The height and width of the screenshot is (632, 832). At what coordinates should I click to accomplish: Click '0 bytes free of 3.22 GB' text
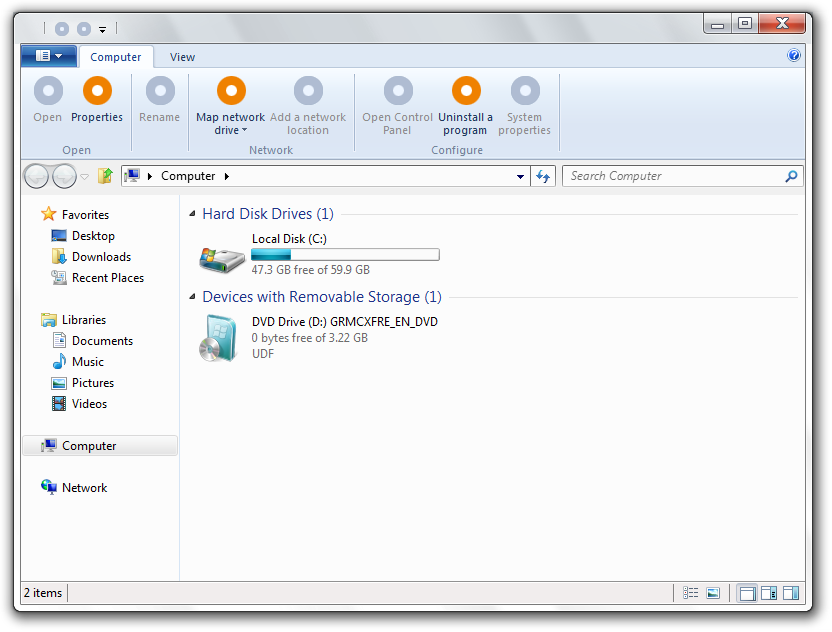(309, 337)
